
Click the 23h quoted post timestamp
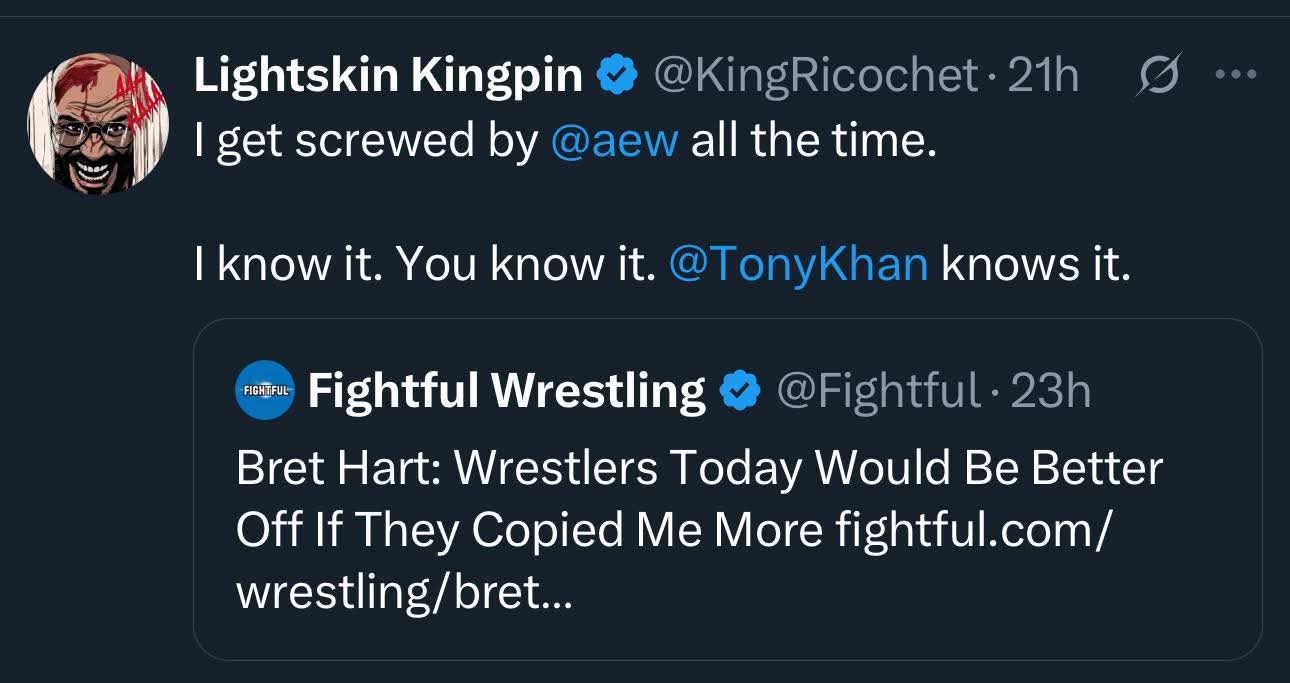coord(1051,390)
